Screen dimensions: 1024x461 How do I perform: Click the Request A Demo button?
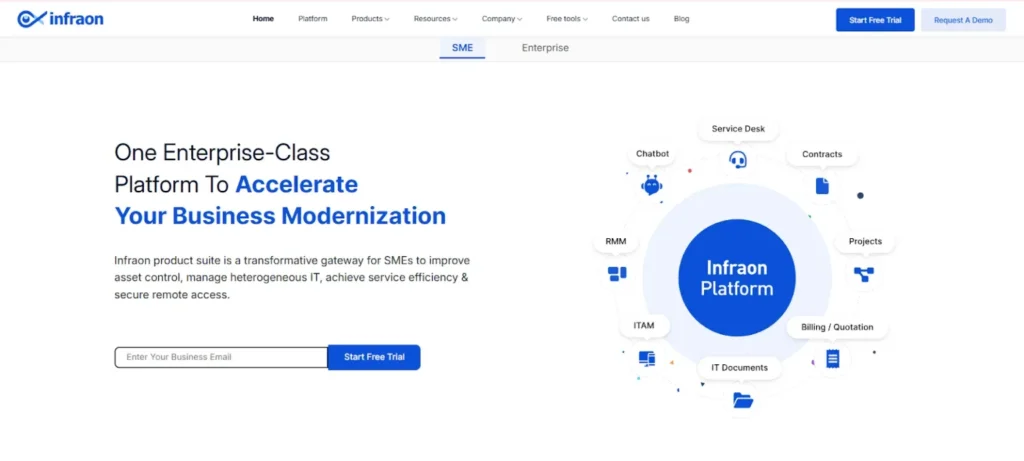[963, 20]
